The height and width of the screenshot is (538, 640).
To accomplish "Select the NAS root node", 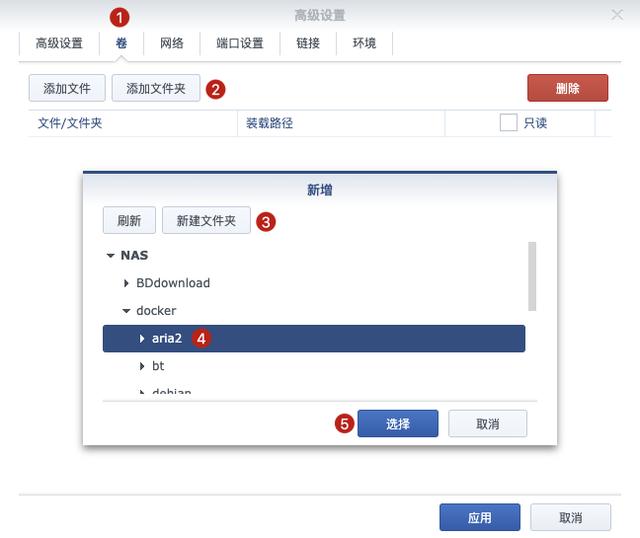I will tap(134, 256).
